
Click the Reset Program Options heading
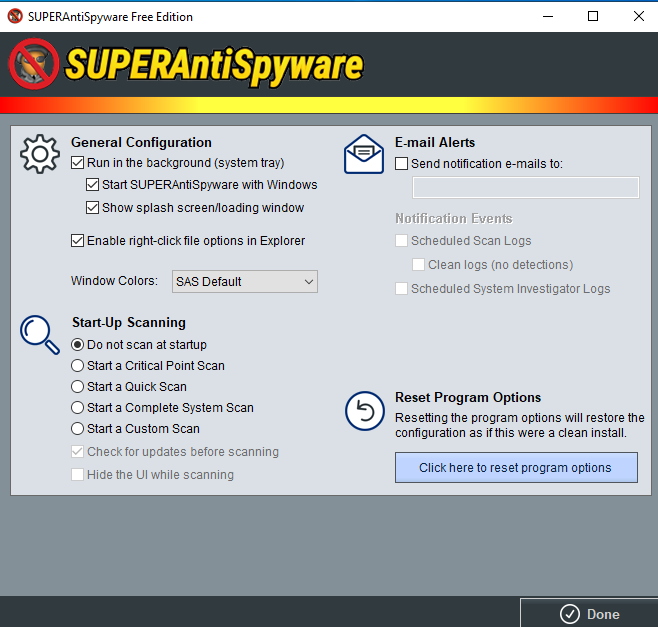468,397
